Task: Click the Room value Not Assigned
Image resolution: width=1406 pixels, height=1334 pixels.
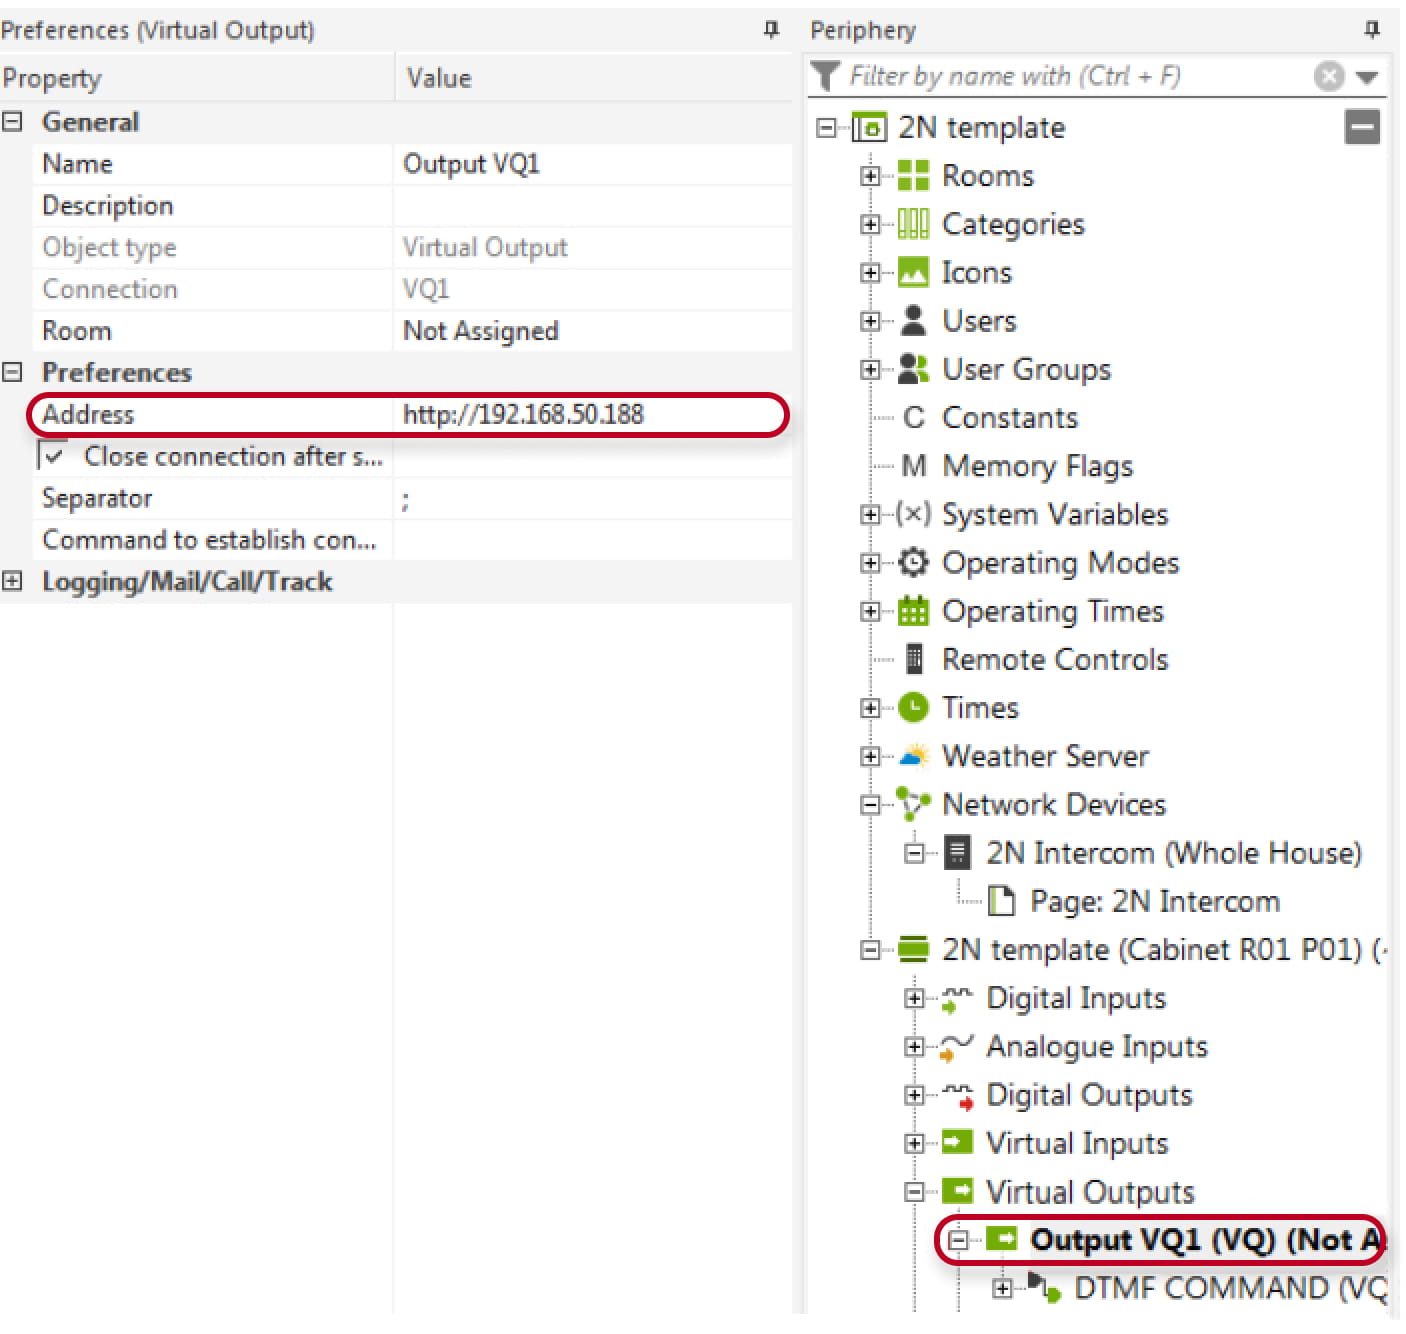Action: click(593, 330)
